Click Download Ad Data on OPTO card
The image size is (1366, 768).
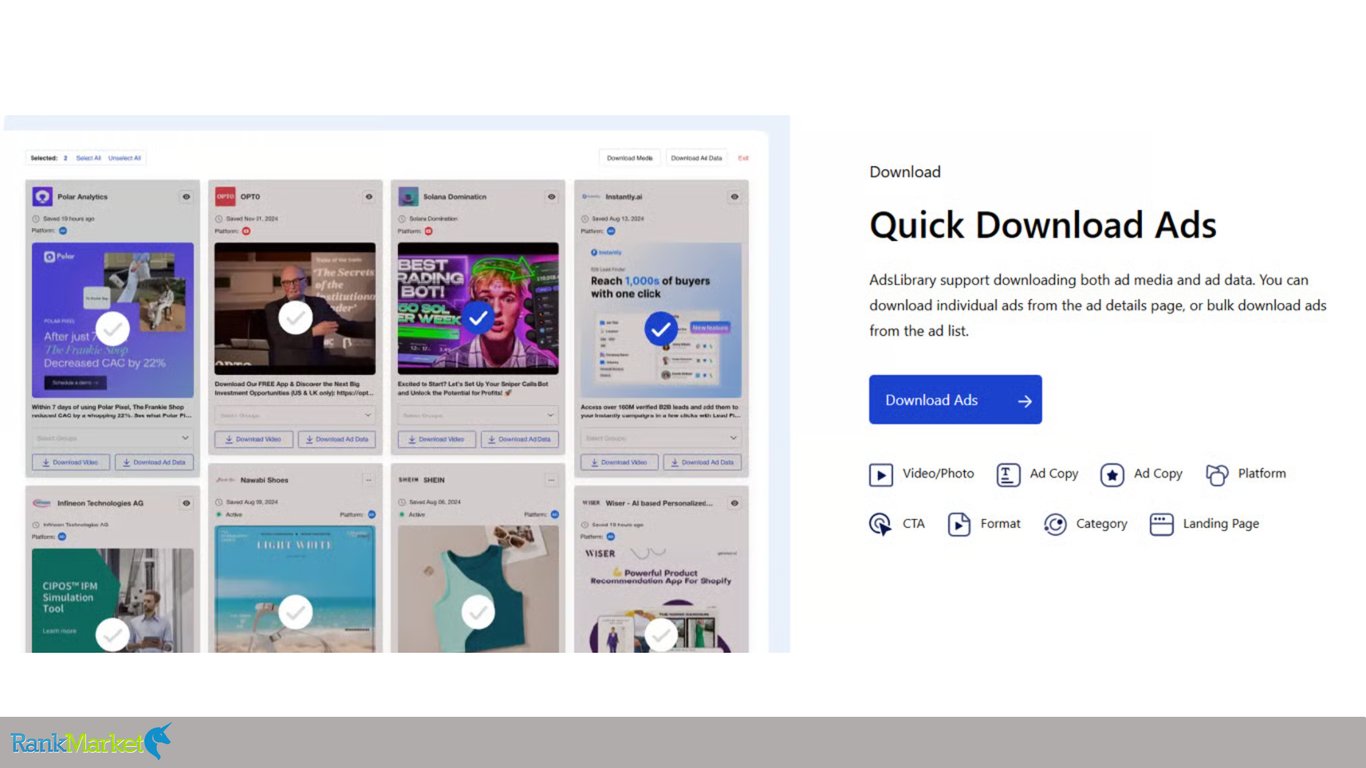(x=337, y=439)
